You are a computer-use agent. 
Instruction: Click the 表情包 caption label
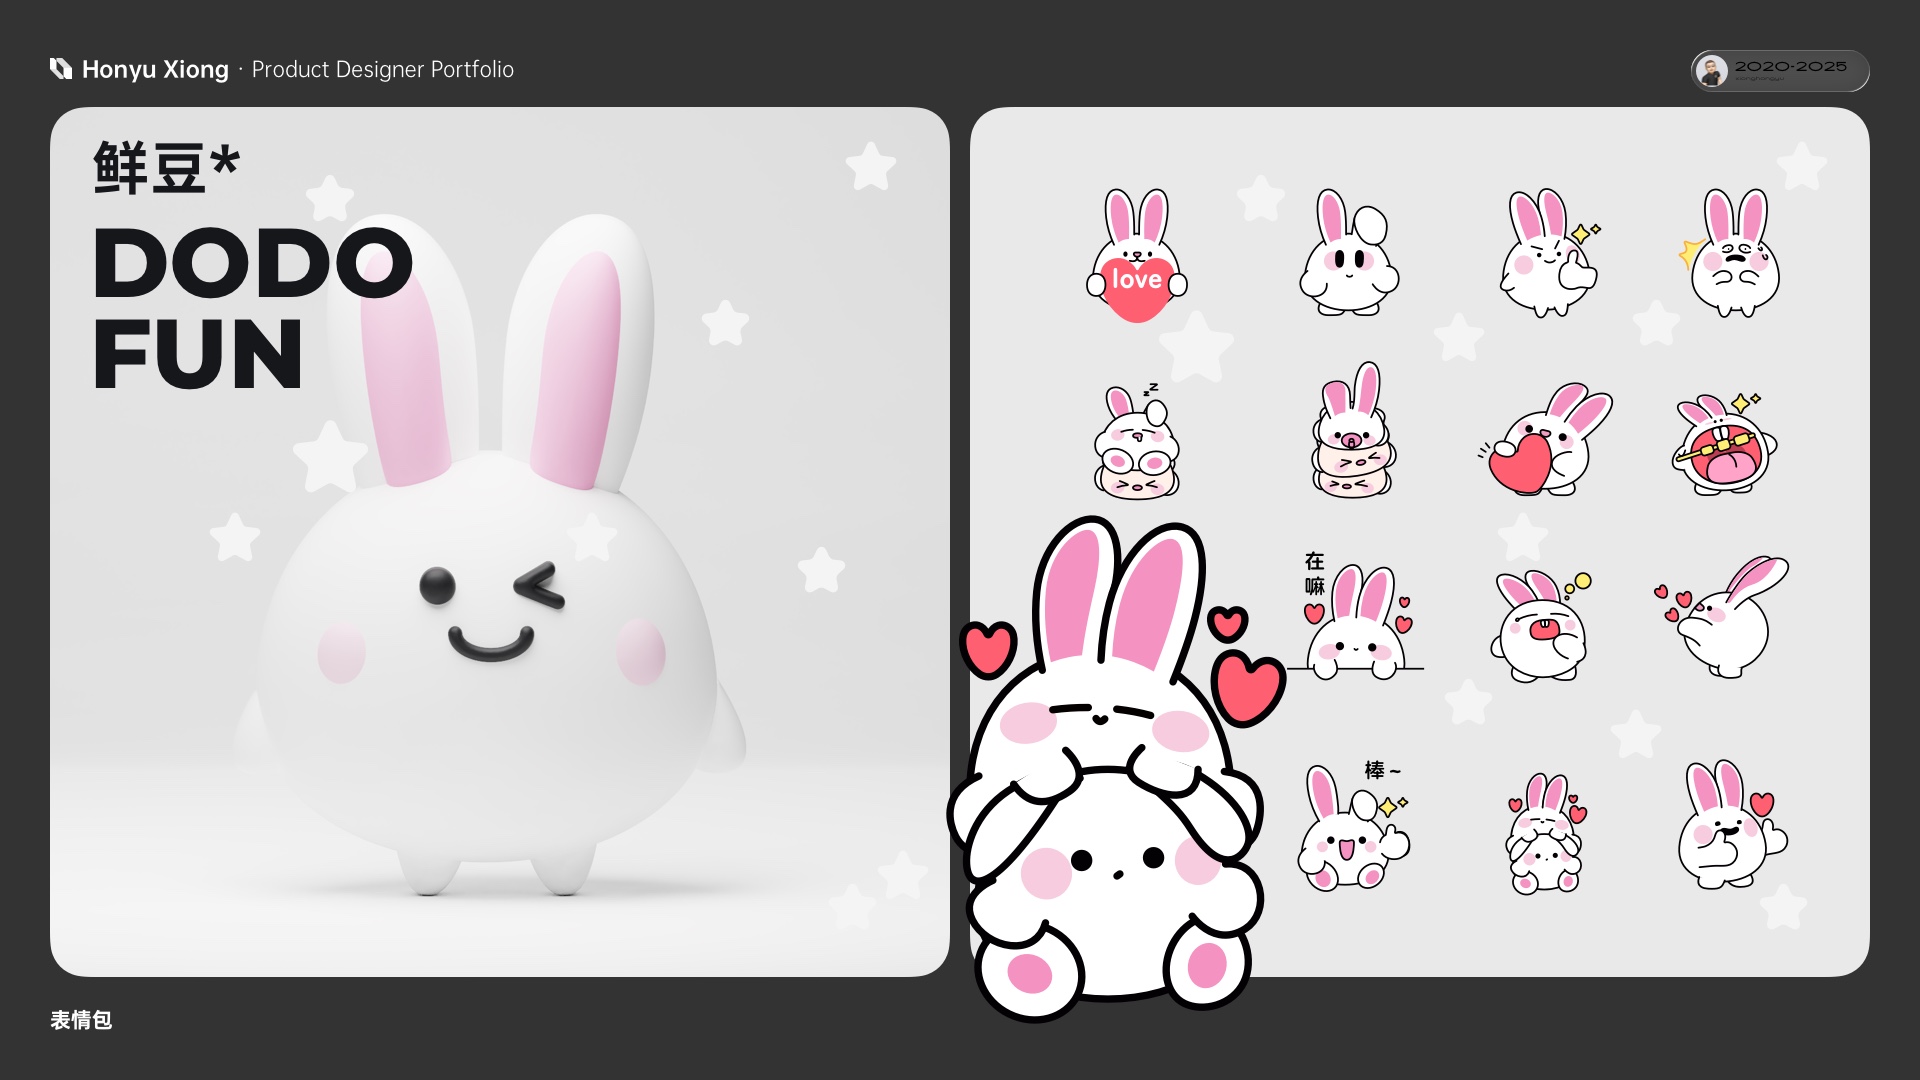[81, 1020]
